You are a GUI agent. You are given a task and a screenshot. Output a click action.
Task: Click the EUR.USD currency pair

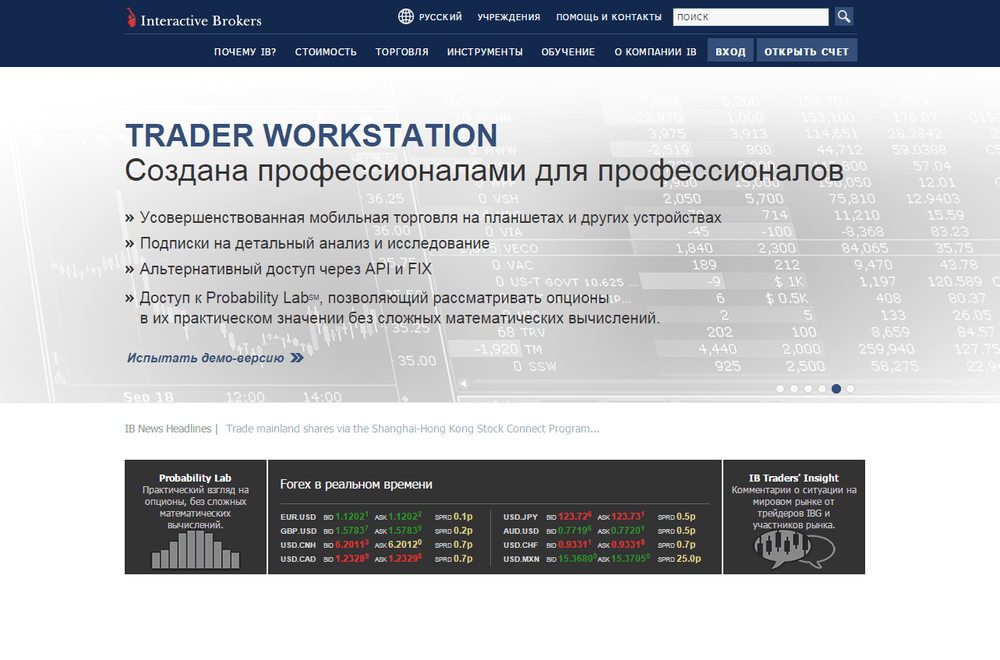pyautogui.click(x=298, y=517)
